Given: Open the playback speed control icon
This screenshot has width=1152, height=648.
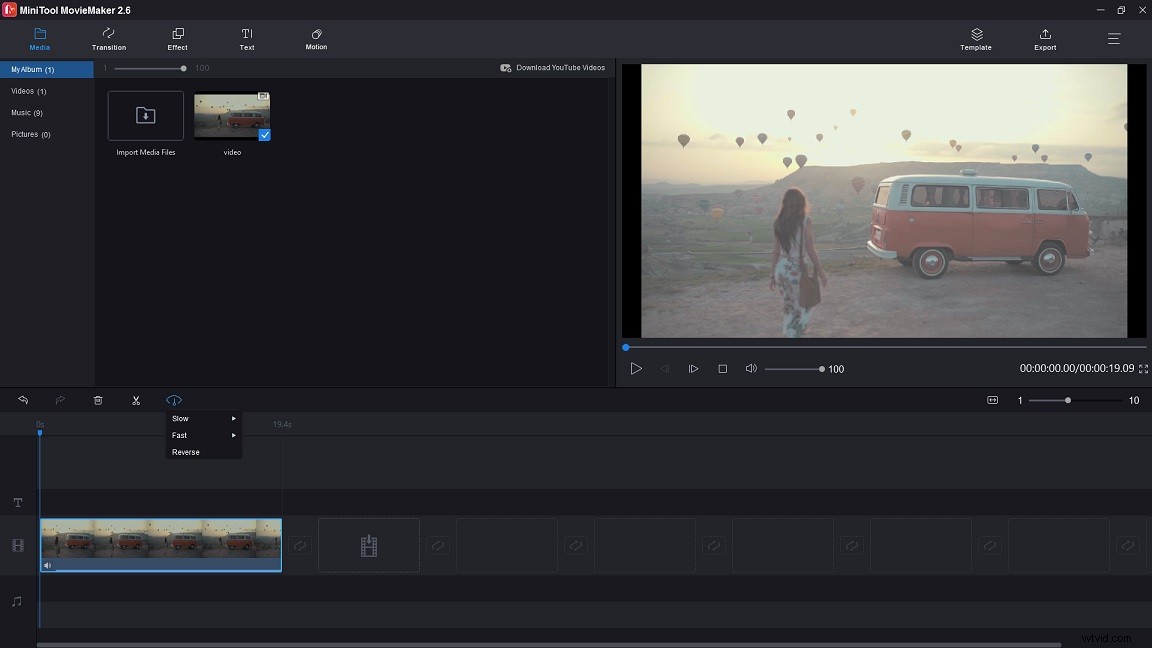Looking at the screenshot, I should tap(174, 400).
